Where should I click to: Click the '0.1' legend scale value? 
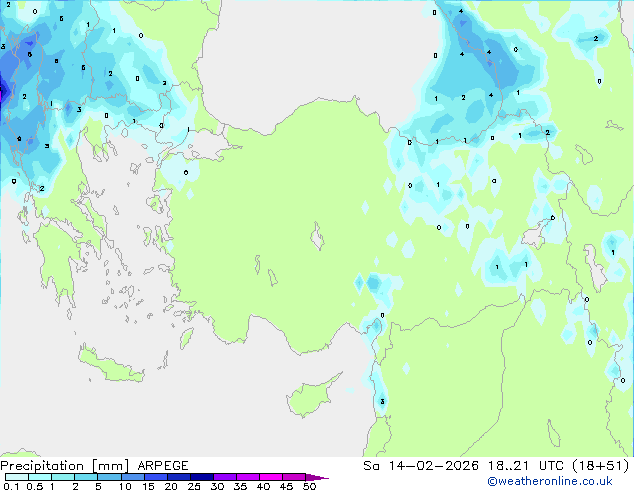pyautogui.click(x=11, y=486)
